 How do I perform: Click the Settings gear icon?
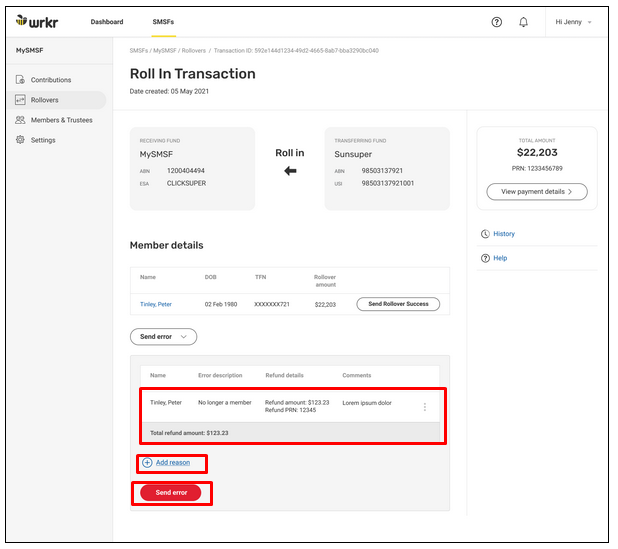pyautogui.click(x=20, y=140)
